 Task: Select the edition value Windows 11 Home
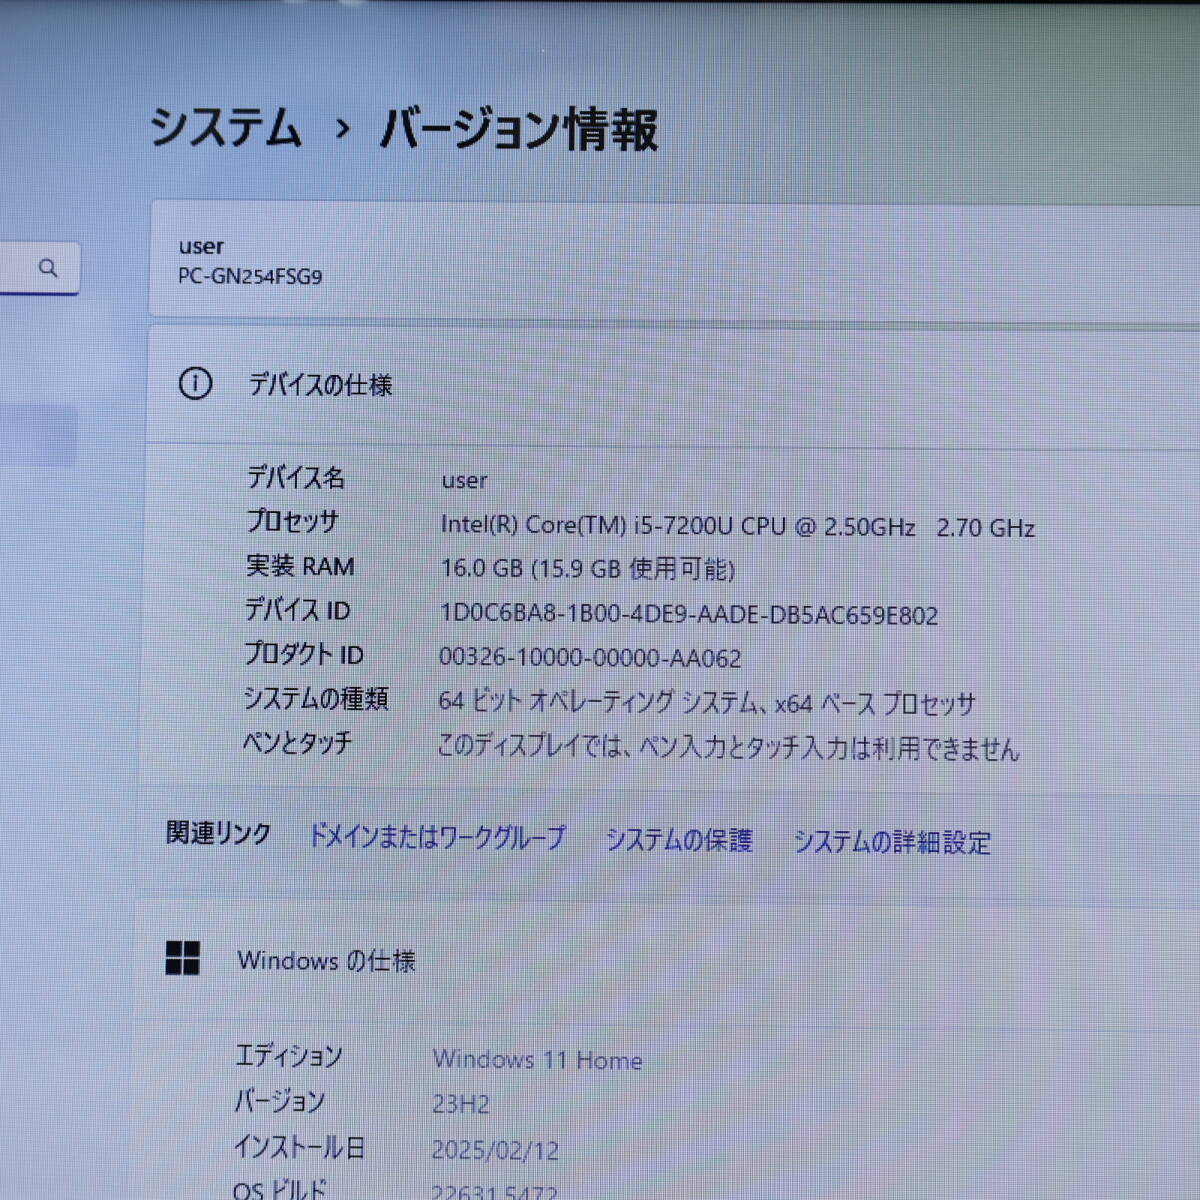pyautogui.click(x=537, y=1059)
